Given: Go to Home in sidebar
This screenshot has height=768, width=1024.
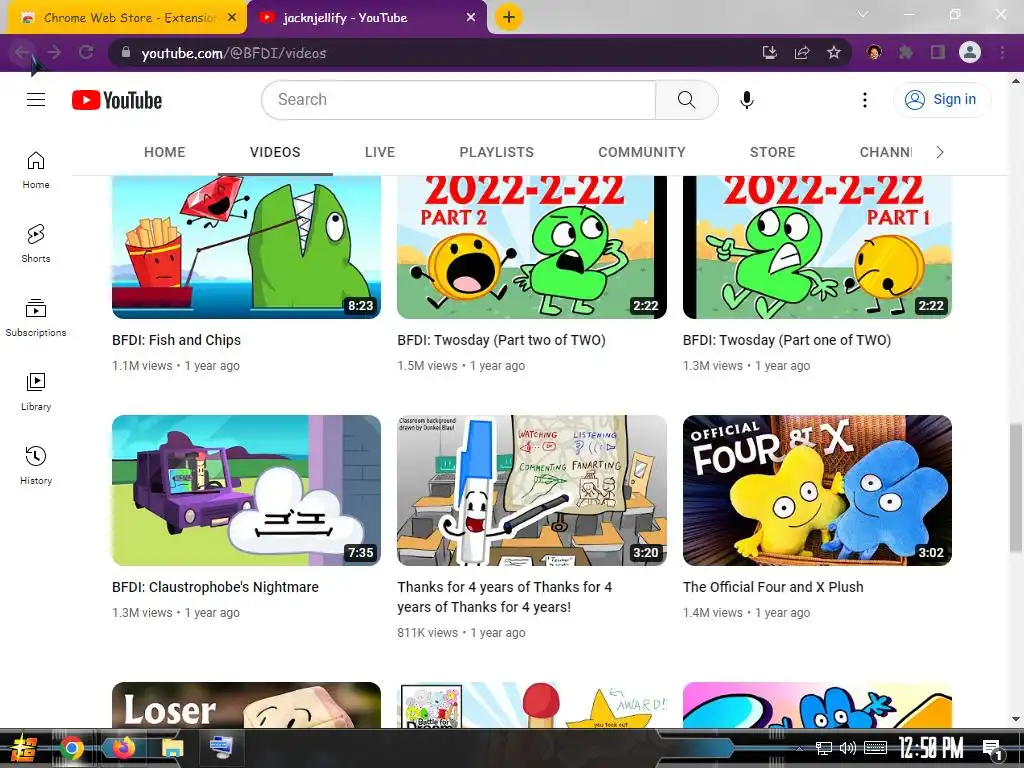Looking at the screenshot, I should [36, 170].
